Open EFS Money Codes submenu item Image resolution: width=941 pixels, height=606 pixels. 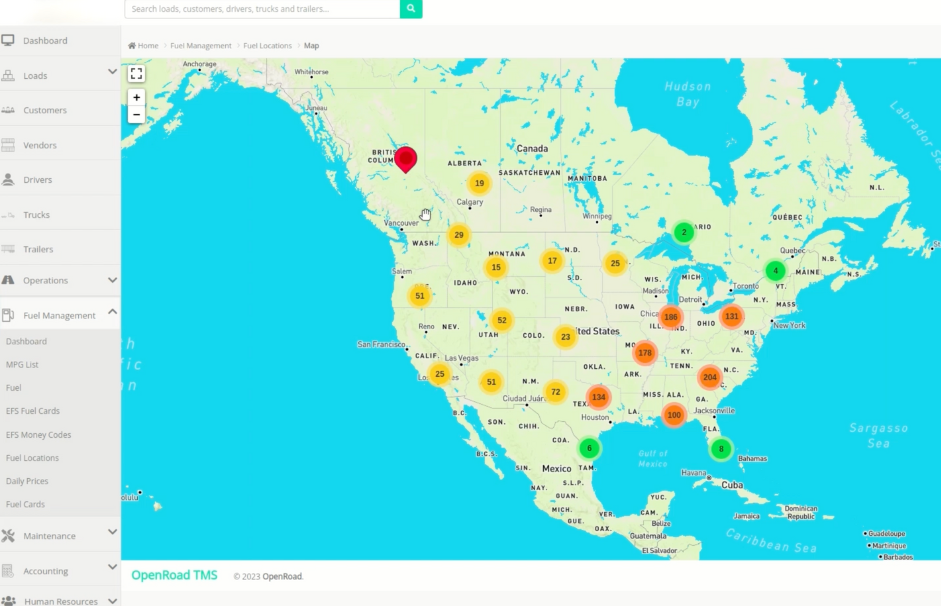(38, 434)
